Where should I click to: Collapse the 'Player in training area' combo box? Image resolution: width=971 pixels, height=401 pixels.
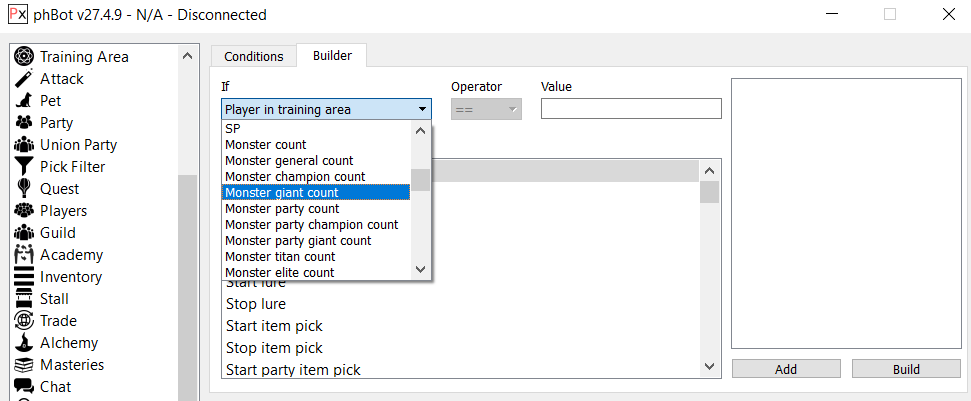pyautogui.click(x=326, y=109)
